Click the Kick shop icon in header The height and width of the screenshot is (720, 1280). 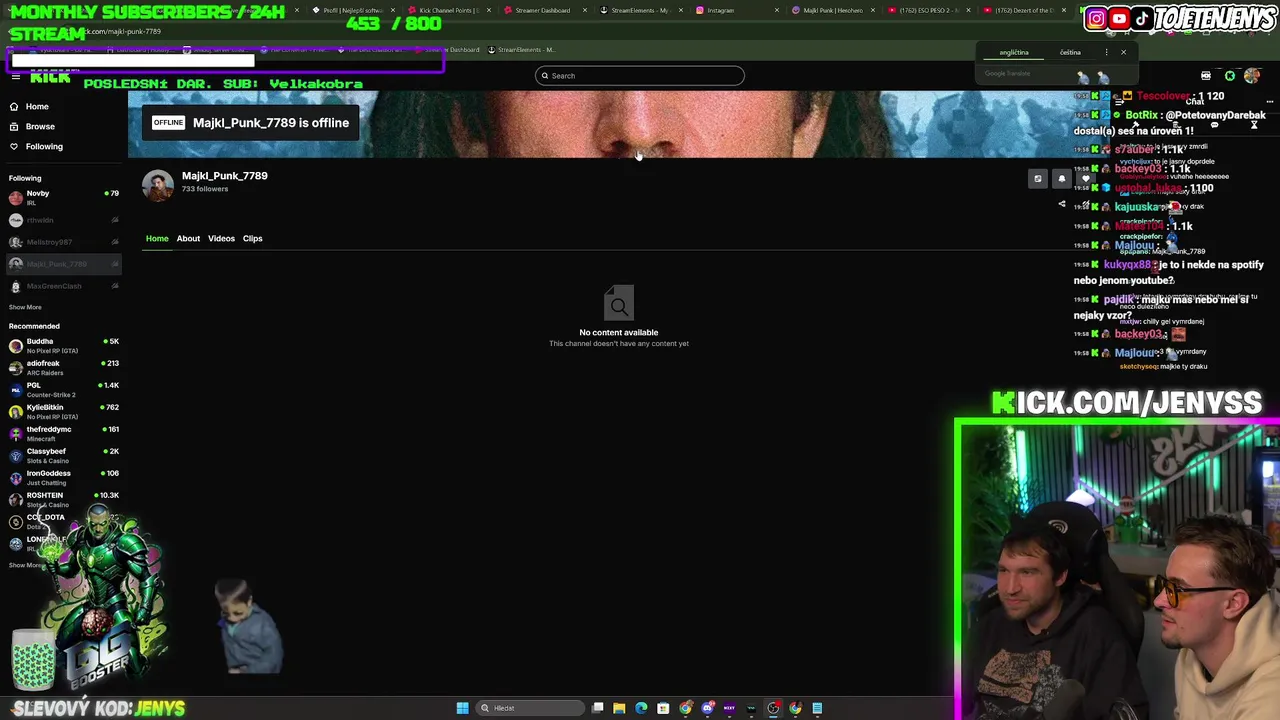click(1206, 76)
